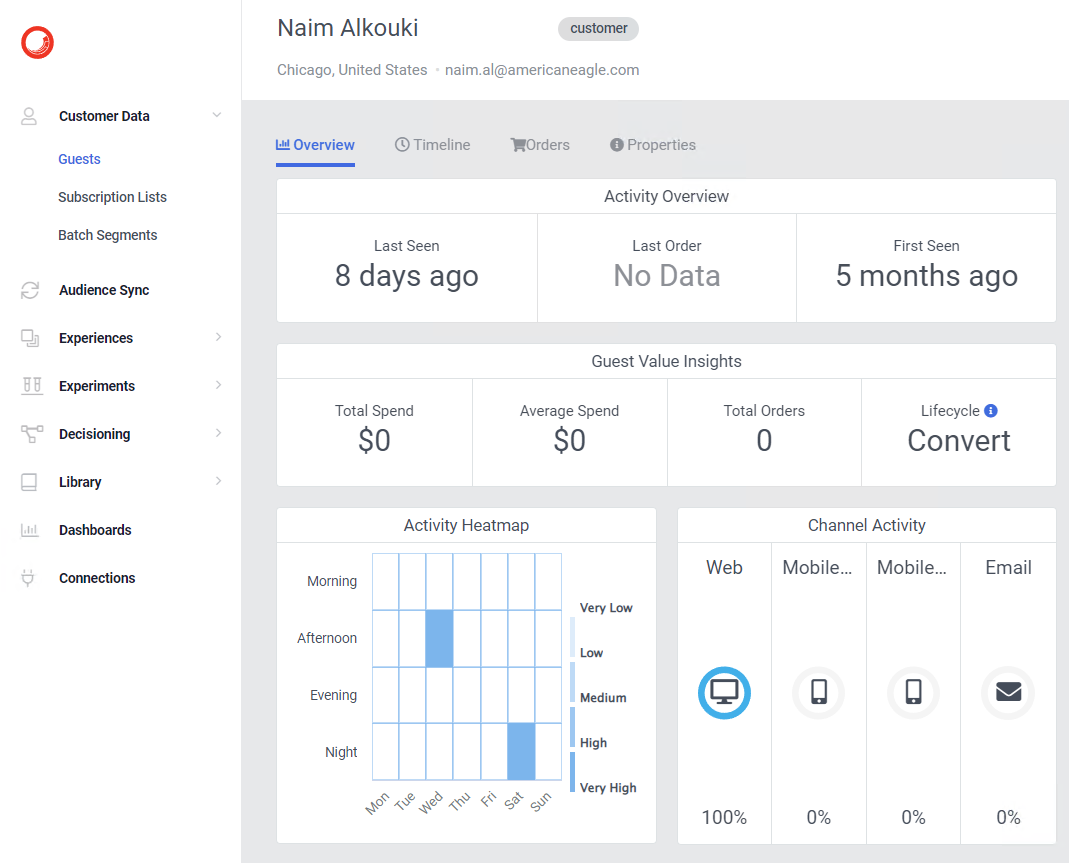Click the Customer Data person icon
The width and height of the screenshot is (1069, 863).
coord(29,116)
